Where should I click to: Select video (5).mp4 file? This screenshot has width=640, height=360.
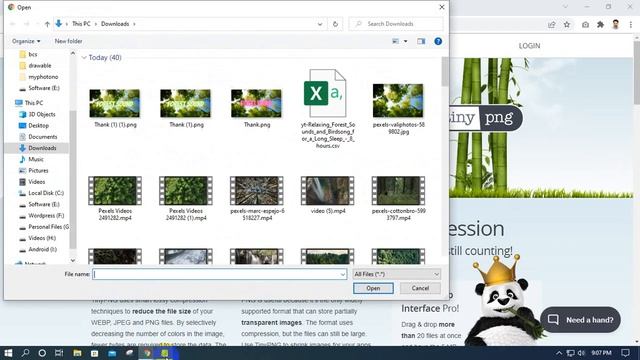[x=327, y=195]
